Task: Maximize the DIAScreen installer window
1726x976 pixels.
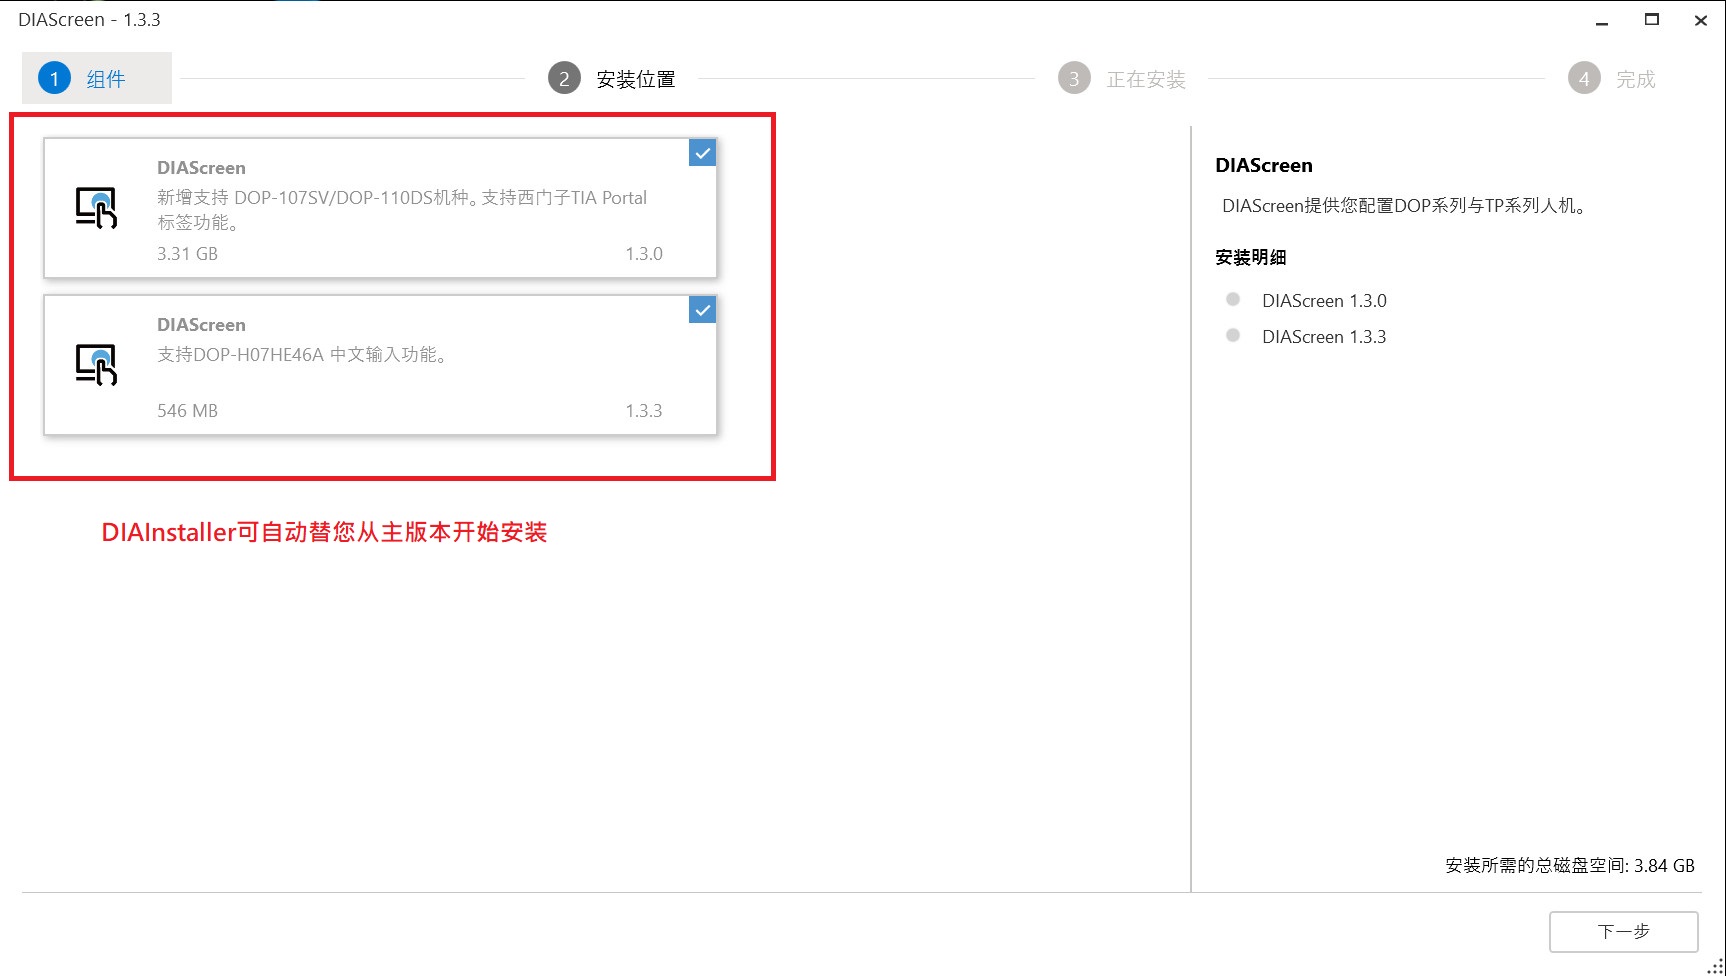Action: pyautogui.click(x=1652, y=20)
